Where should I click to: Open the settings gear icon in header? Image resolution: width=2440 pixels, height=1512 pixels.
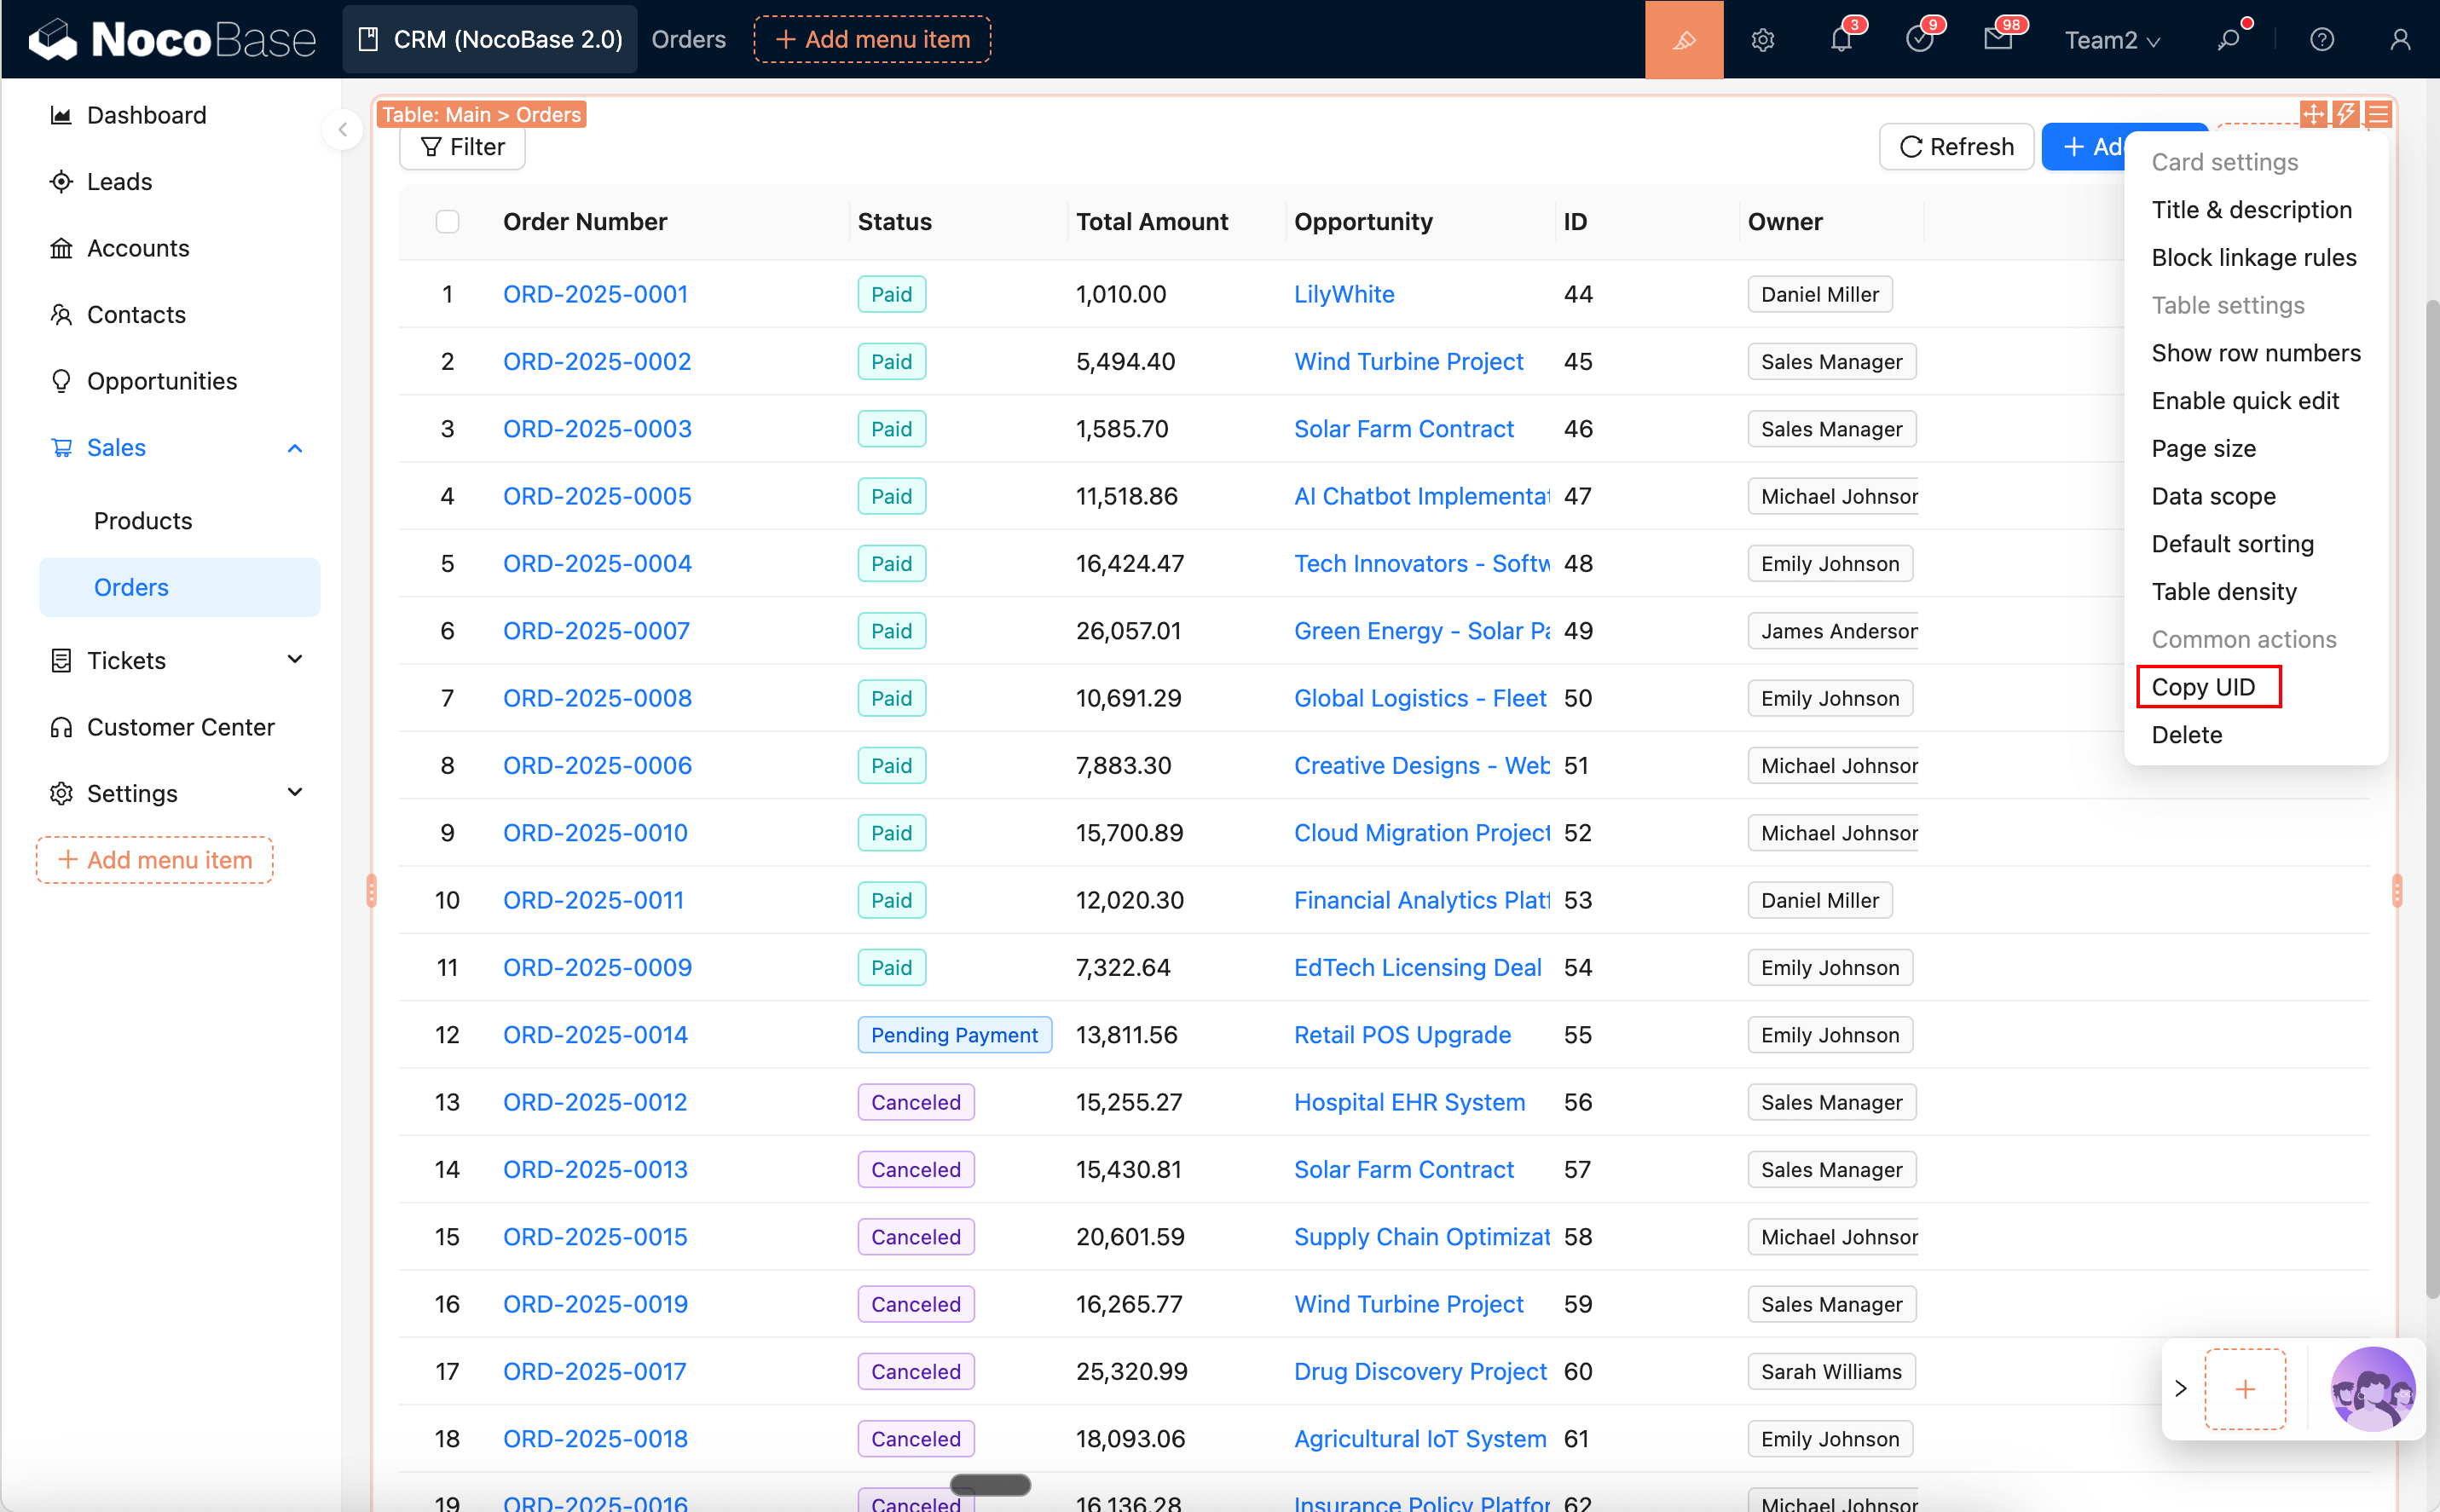point(1762,40)
